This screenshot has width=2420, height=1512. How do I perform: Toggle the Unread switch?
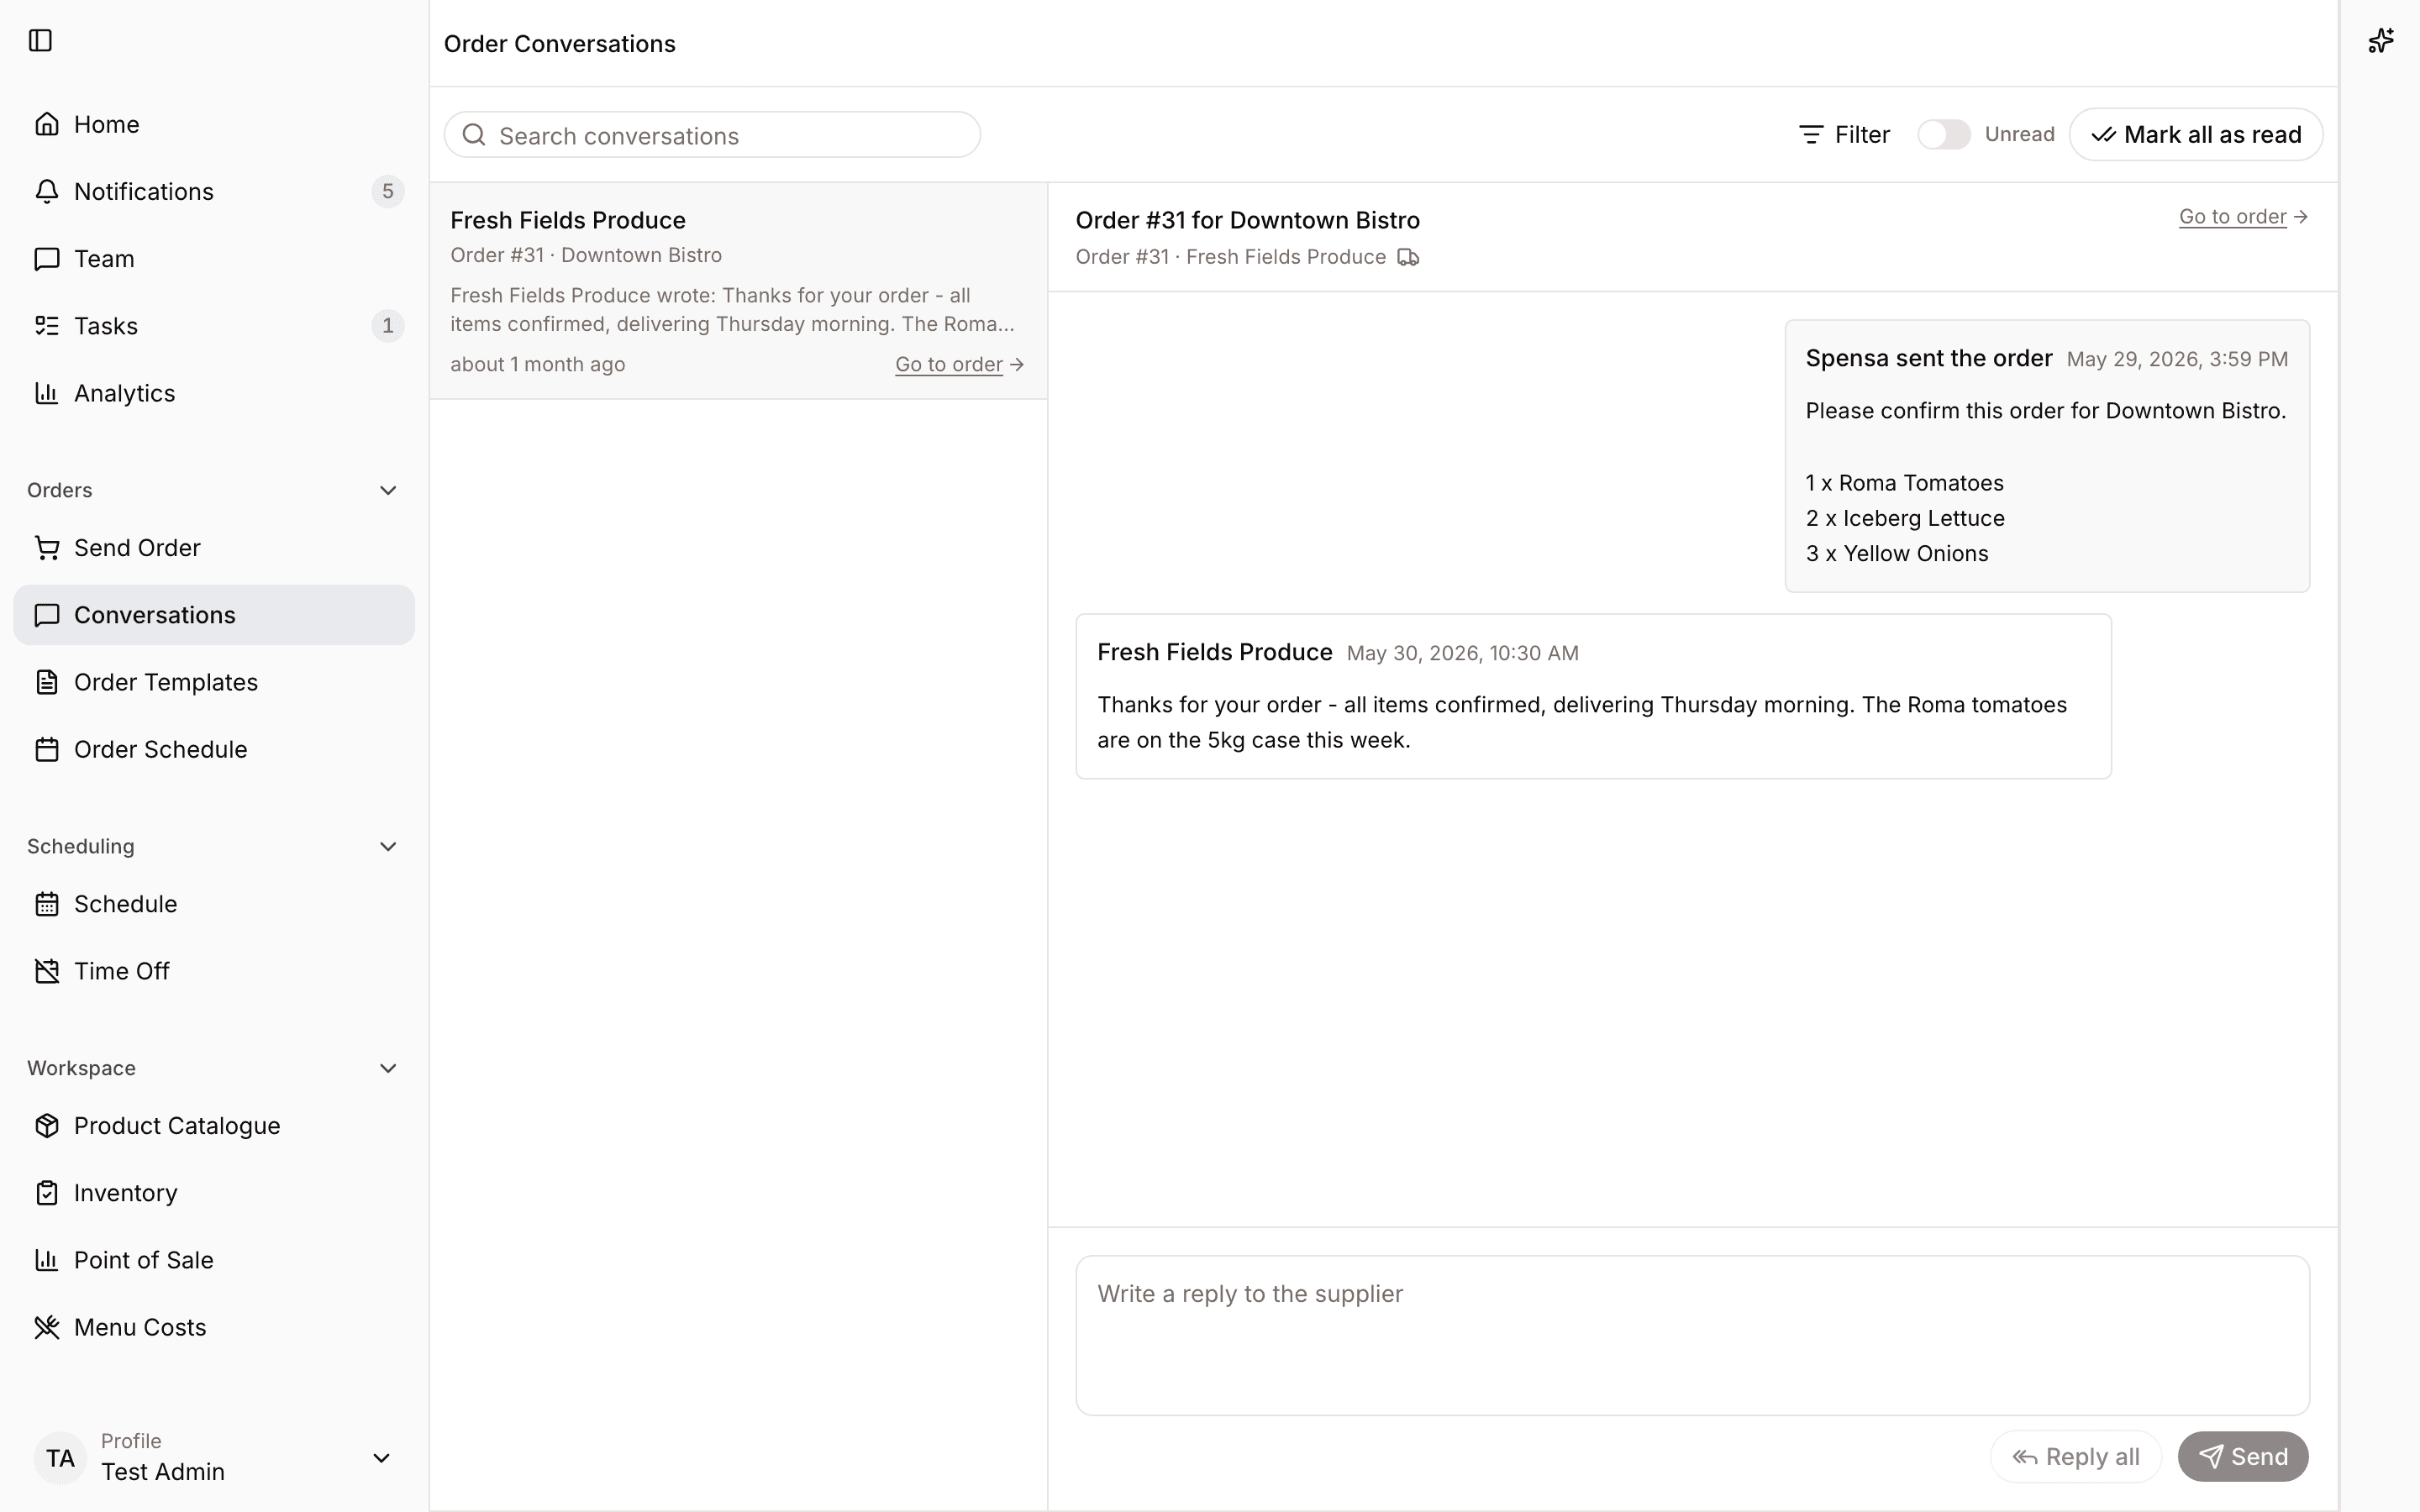(x=1943, y=134)
